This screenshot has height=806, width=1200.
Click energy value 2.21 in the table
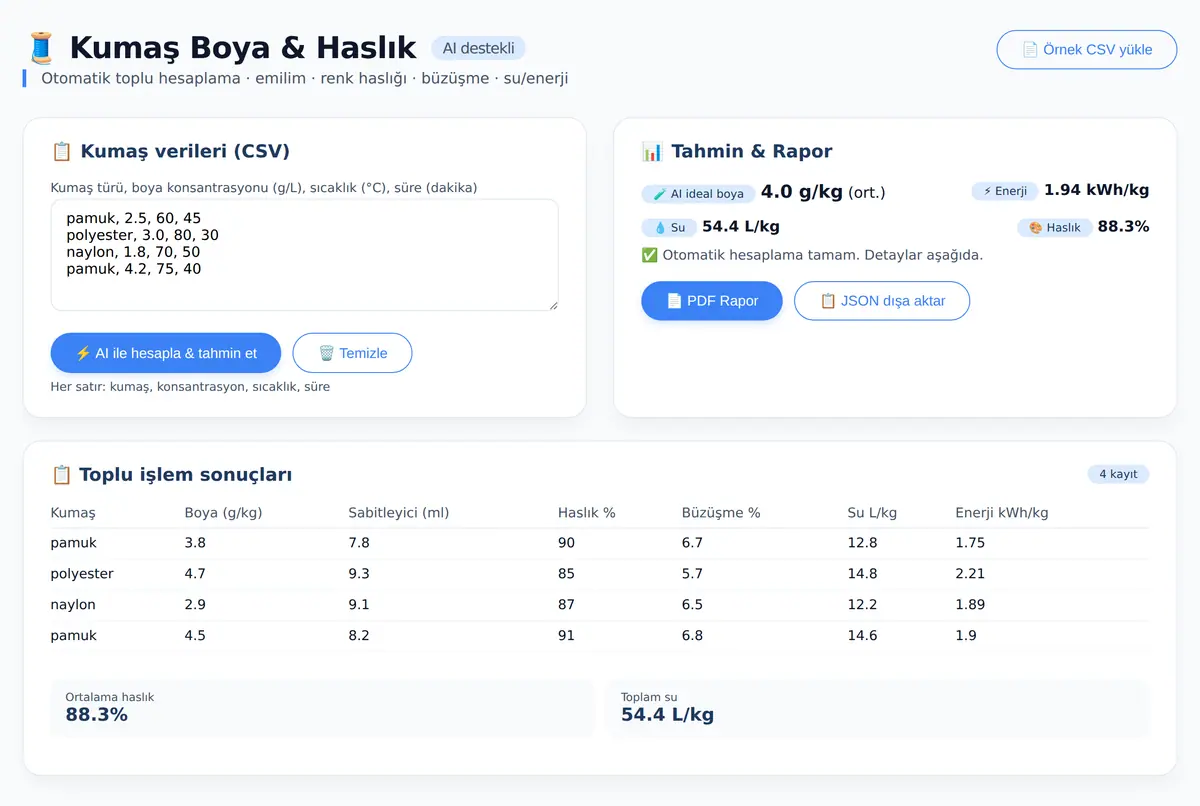click(x=970, y=574)
